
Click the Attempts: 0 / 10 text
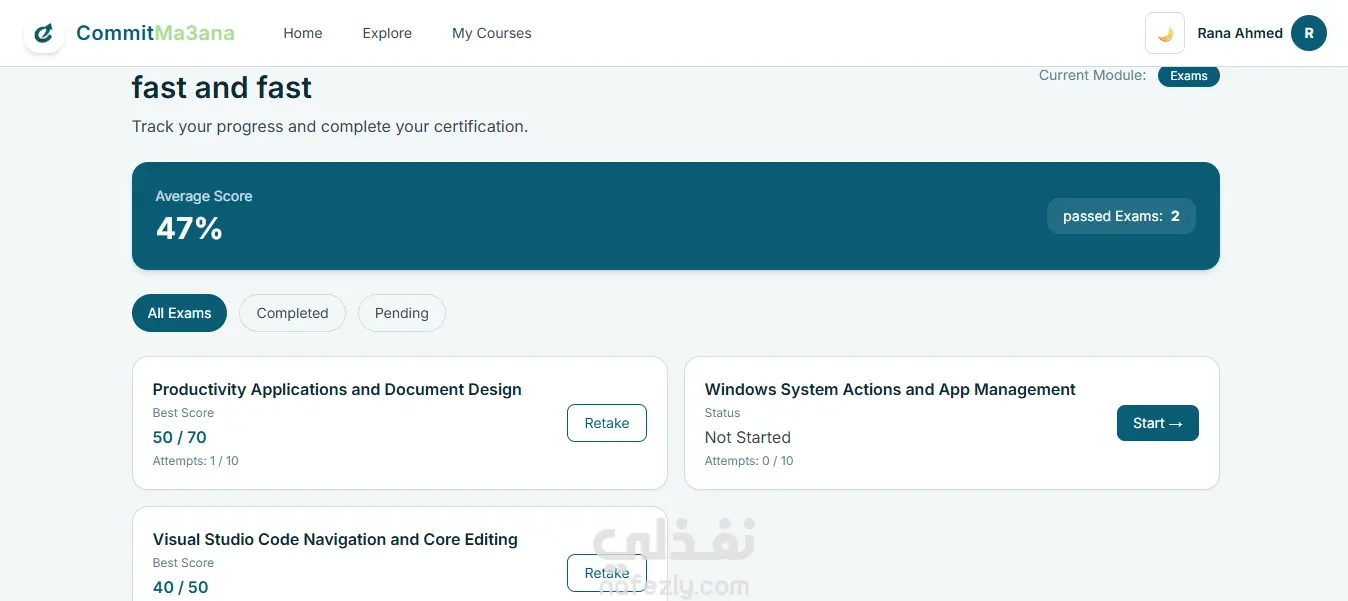pyautogui.click(x=749, y=461)
